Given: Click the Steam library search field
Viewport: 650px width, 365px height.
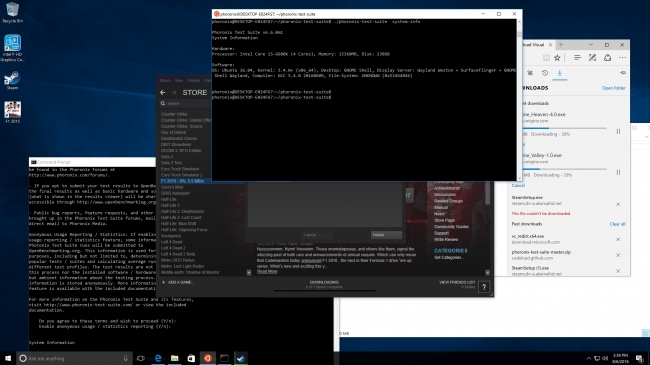Looking at the screenshot, I should [x=185, y=103].
